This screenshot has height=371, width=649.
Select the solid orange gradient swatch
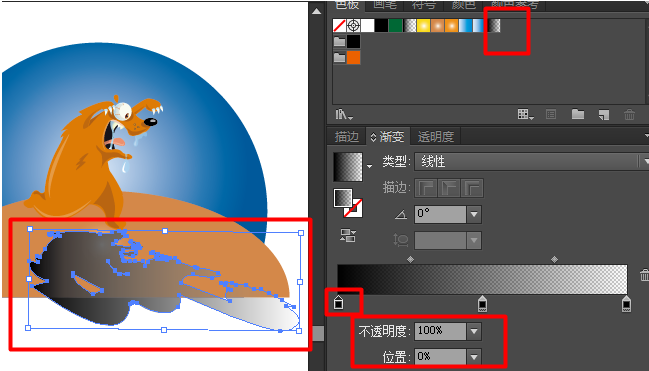tap(452, 26)
